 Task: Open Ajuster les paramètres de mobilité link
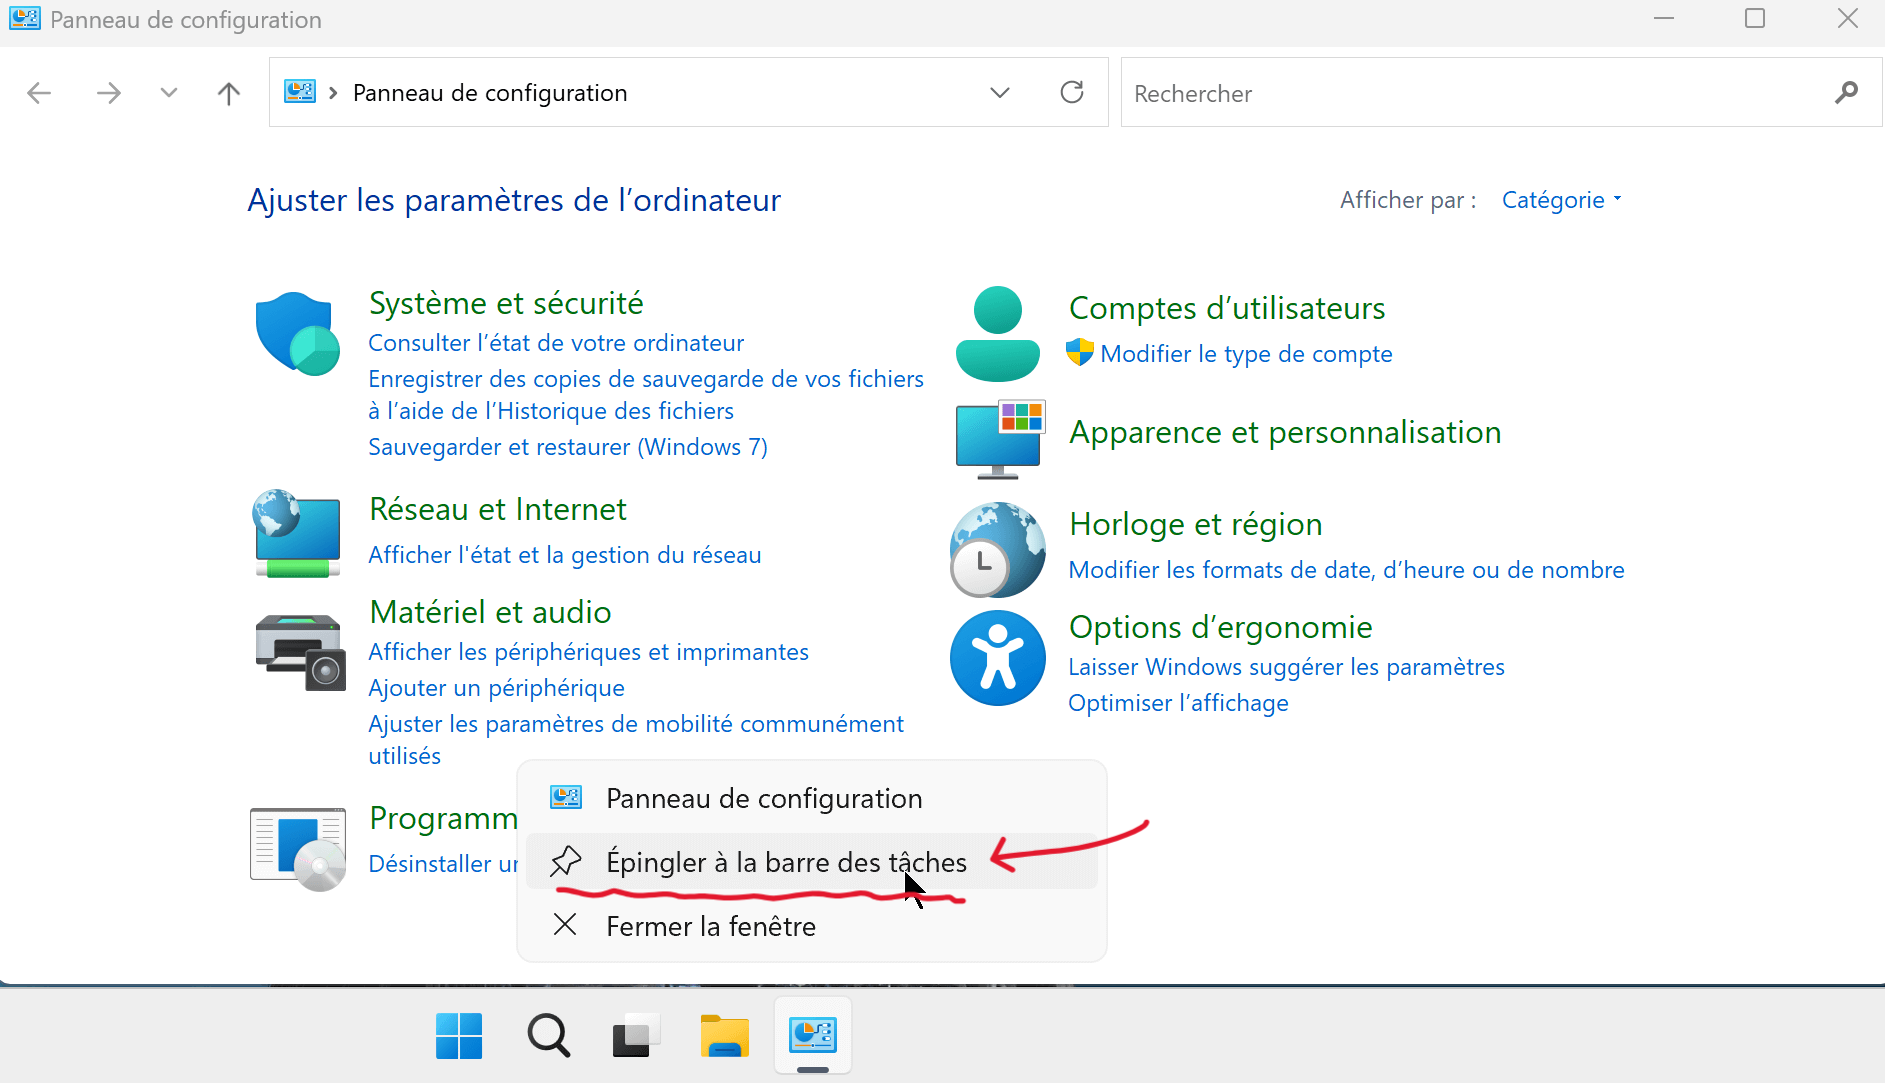click(x=636, y=740)
